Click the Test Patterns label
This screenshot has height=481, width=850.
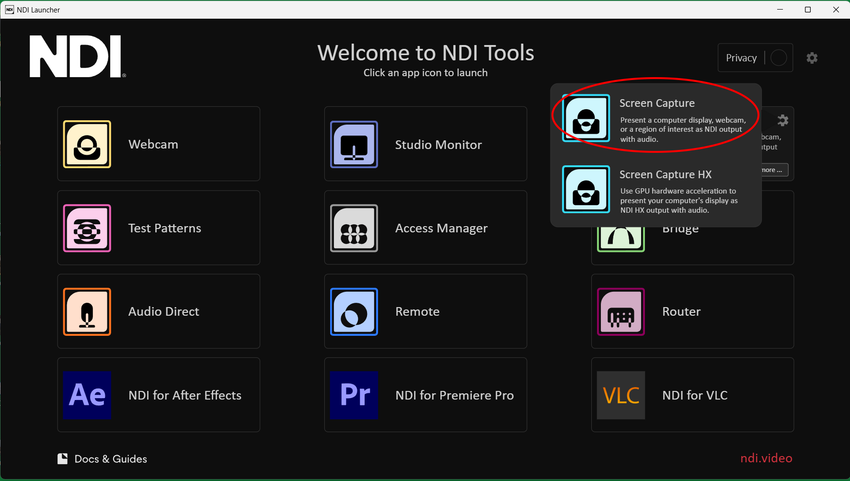pyautogui.click(x=165, y=228)
